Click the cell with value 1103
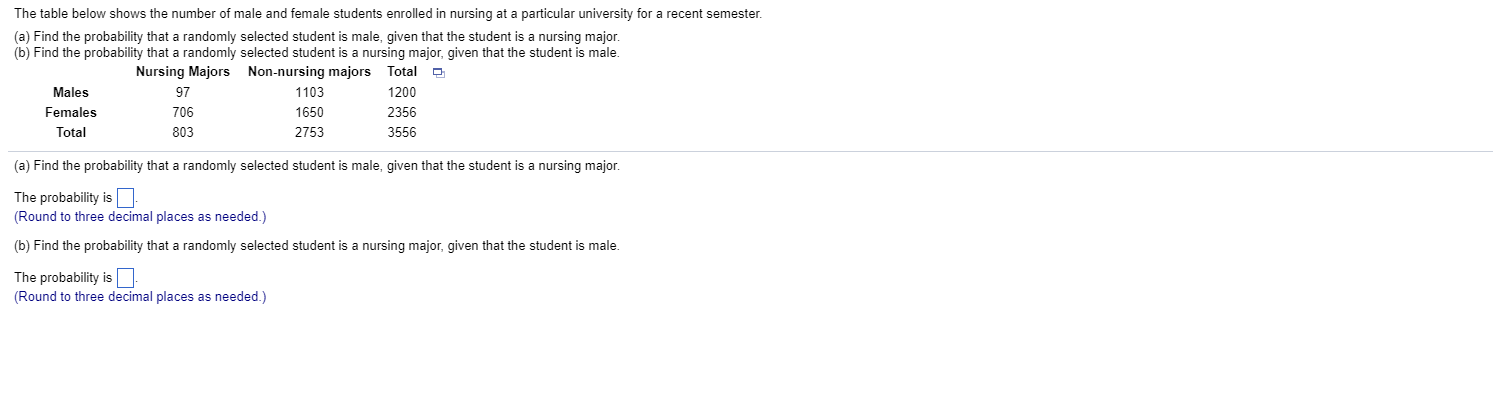Viewport: 1493px width, 404px height. (x=309, y=92)
